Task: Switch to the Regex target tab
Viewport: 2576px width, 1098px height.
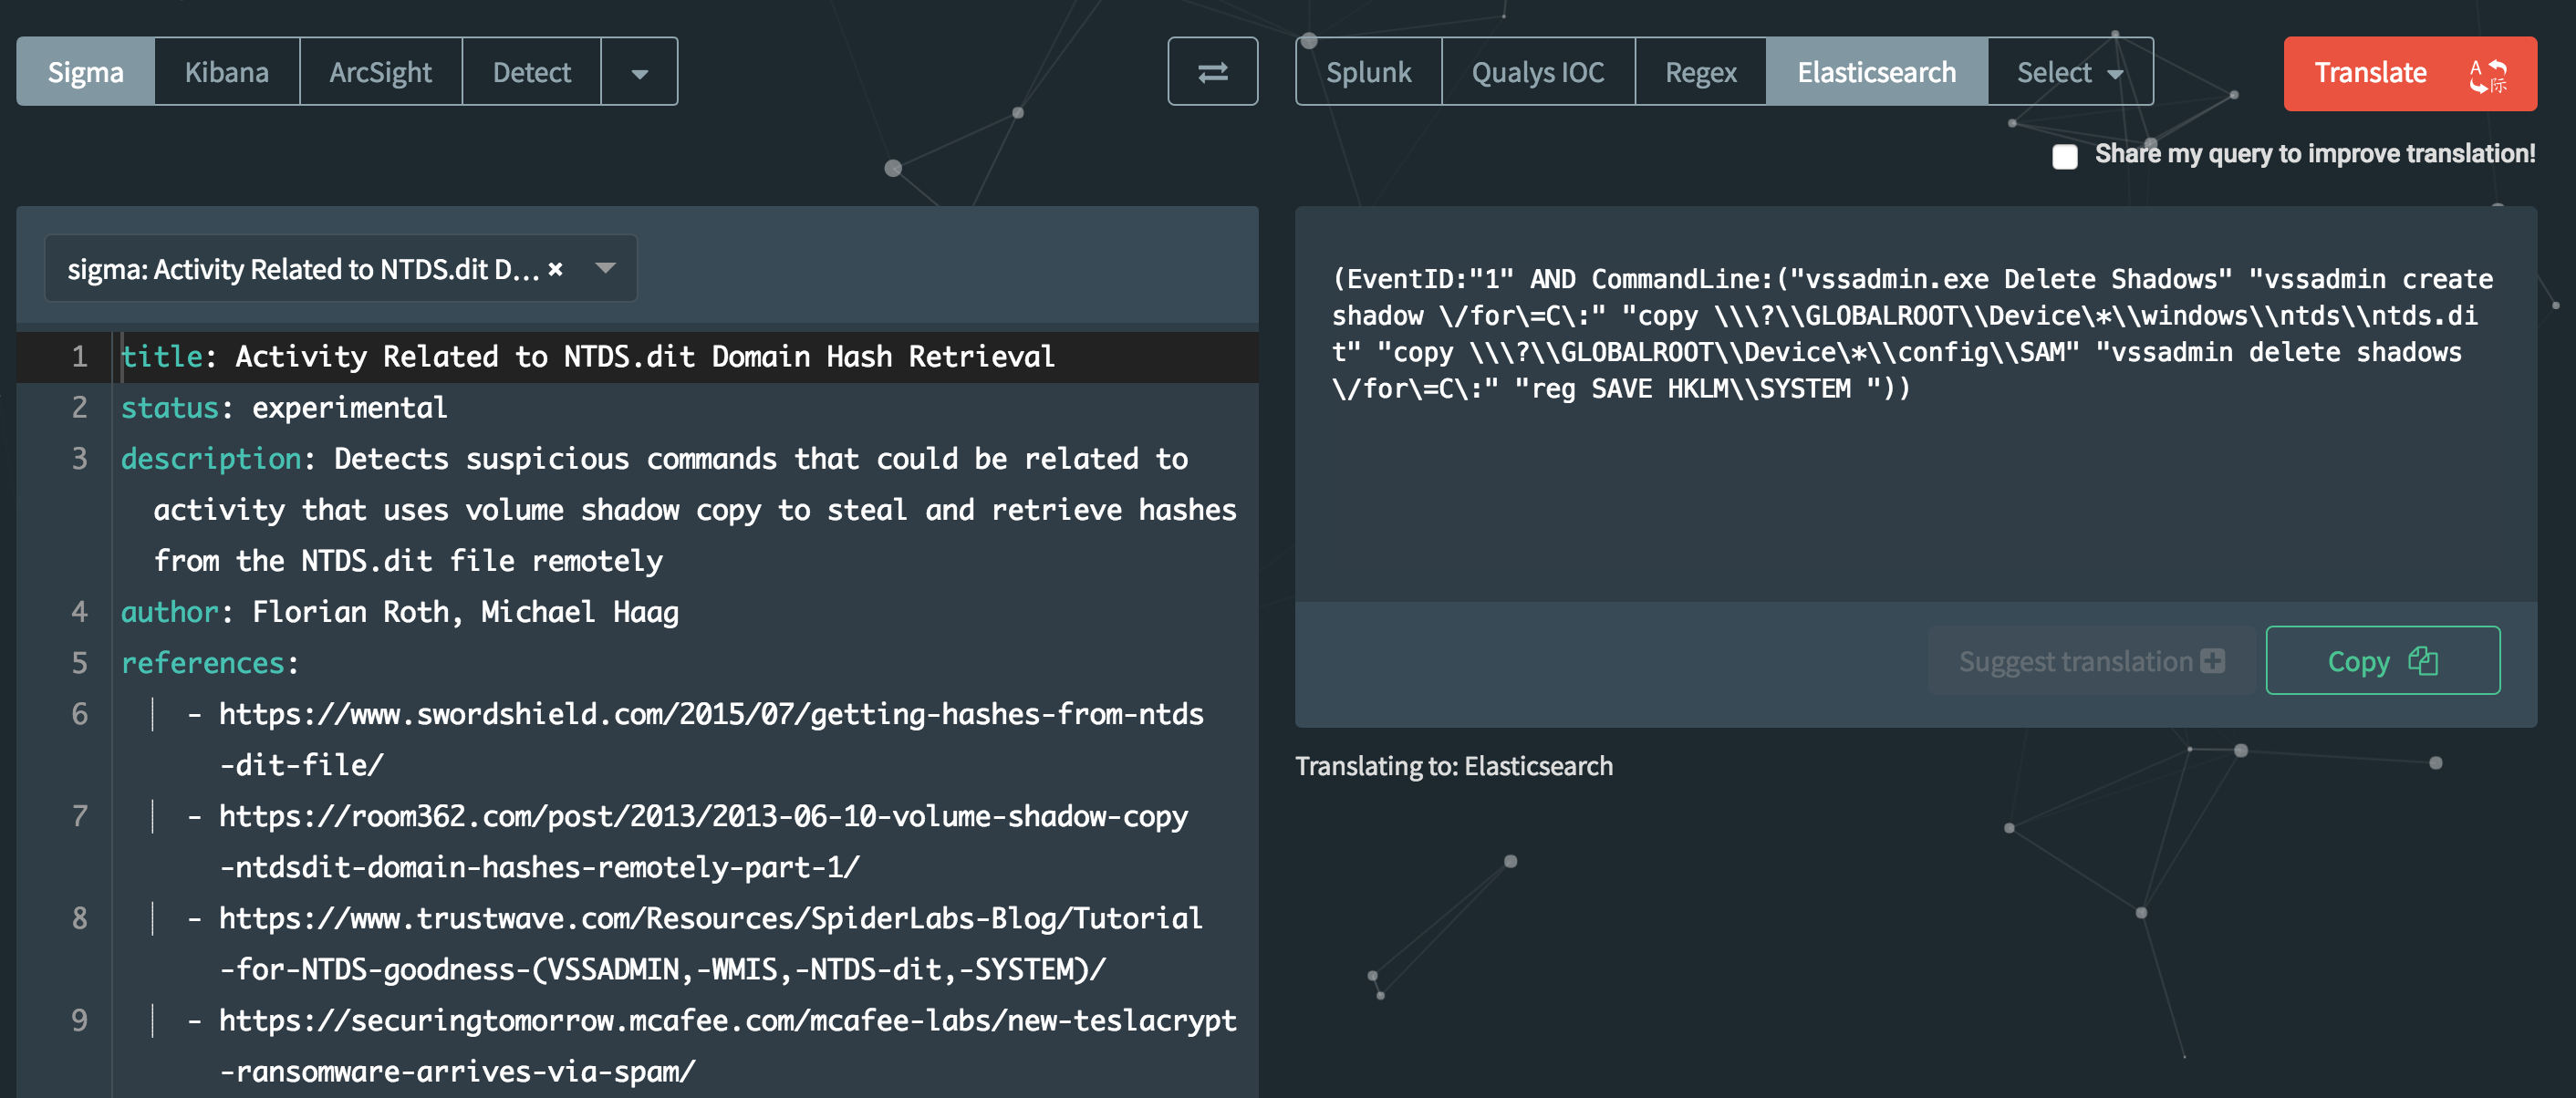Action: (x=1700, y=71)
